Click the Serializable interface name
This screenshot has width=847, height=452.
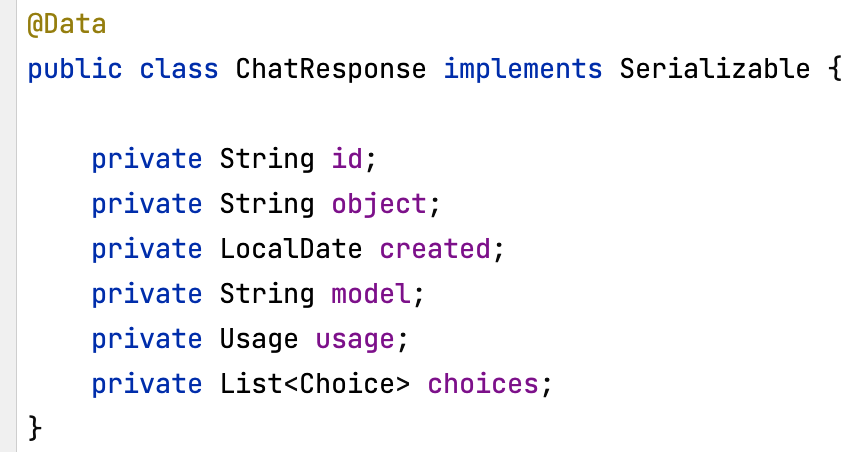[x=715, y=69]
